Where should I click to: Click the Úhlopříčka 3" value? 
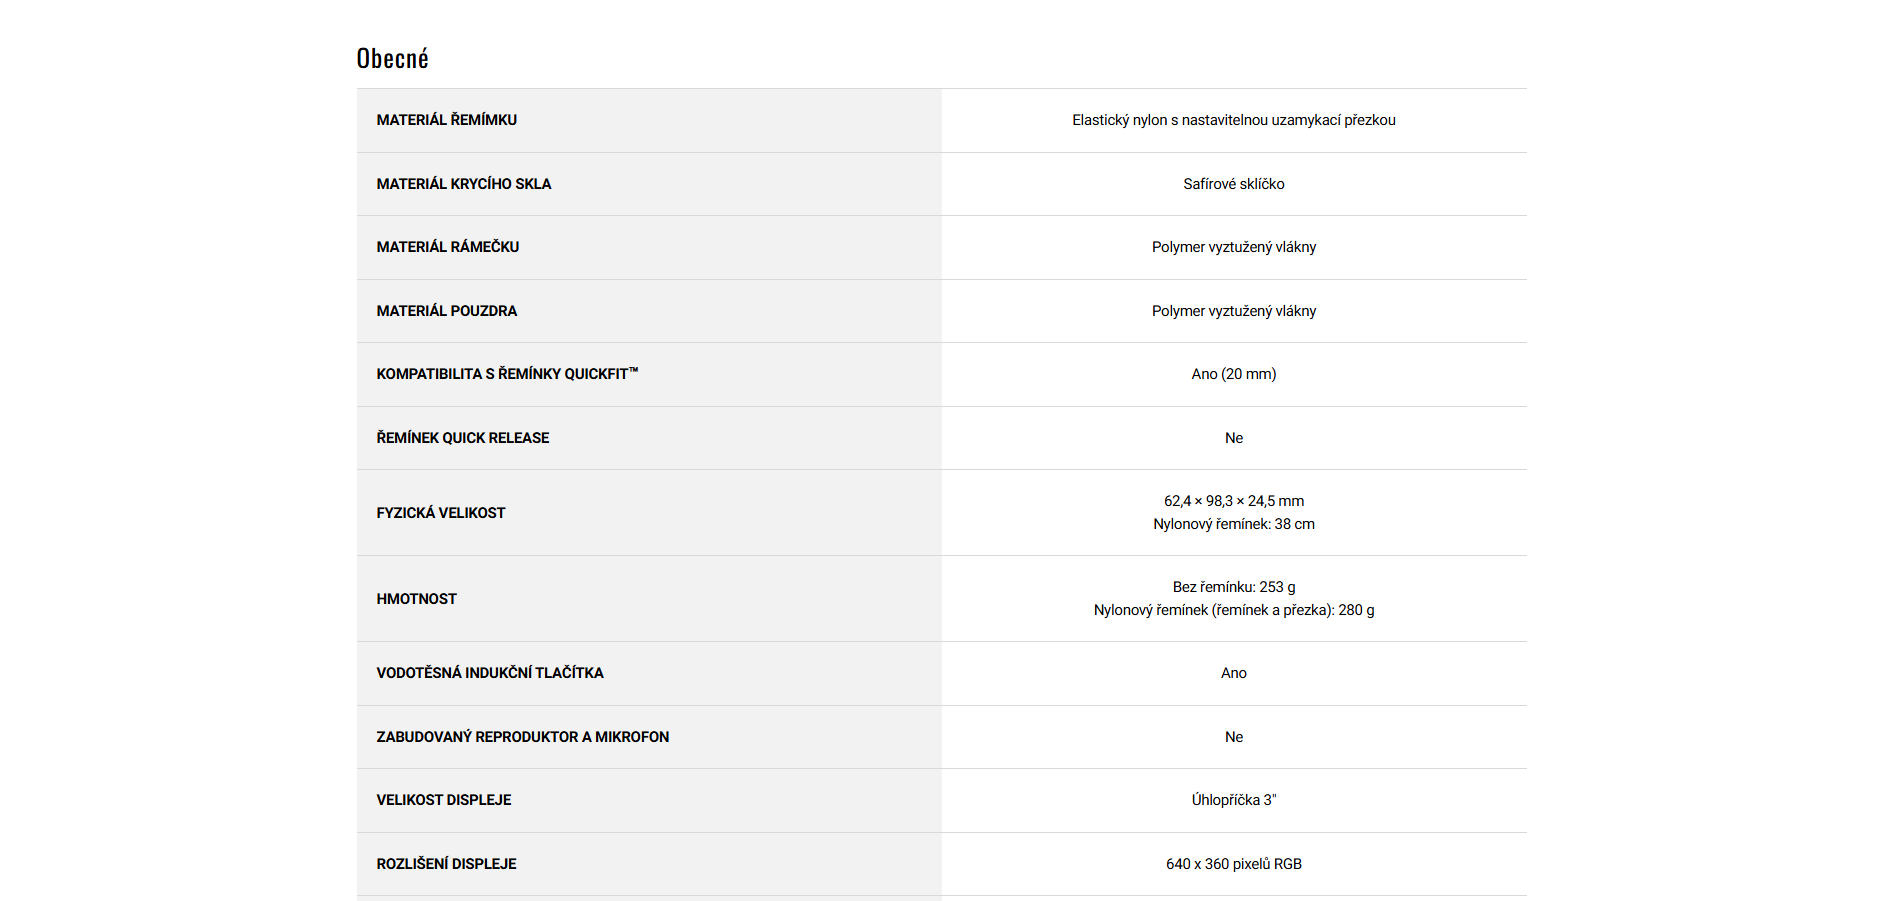coord(1233,800)
